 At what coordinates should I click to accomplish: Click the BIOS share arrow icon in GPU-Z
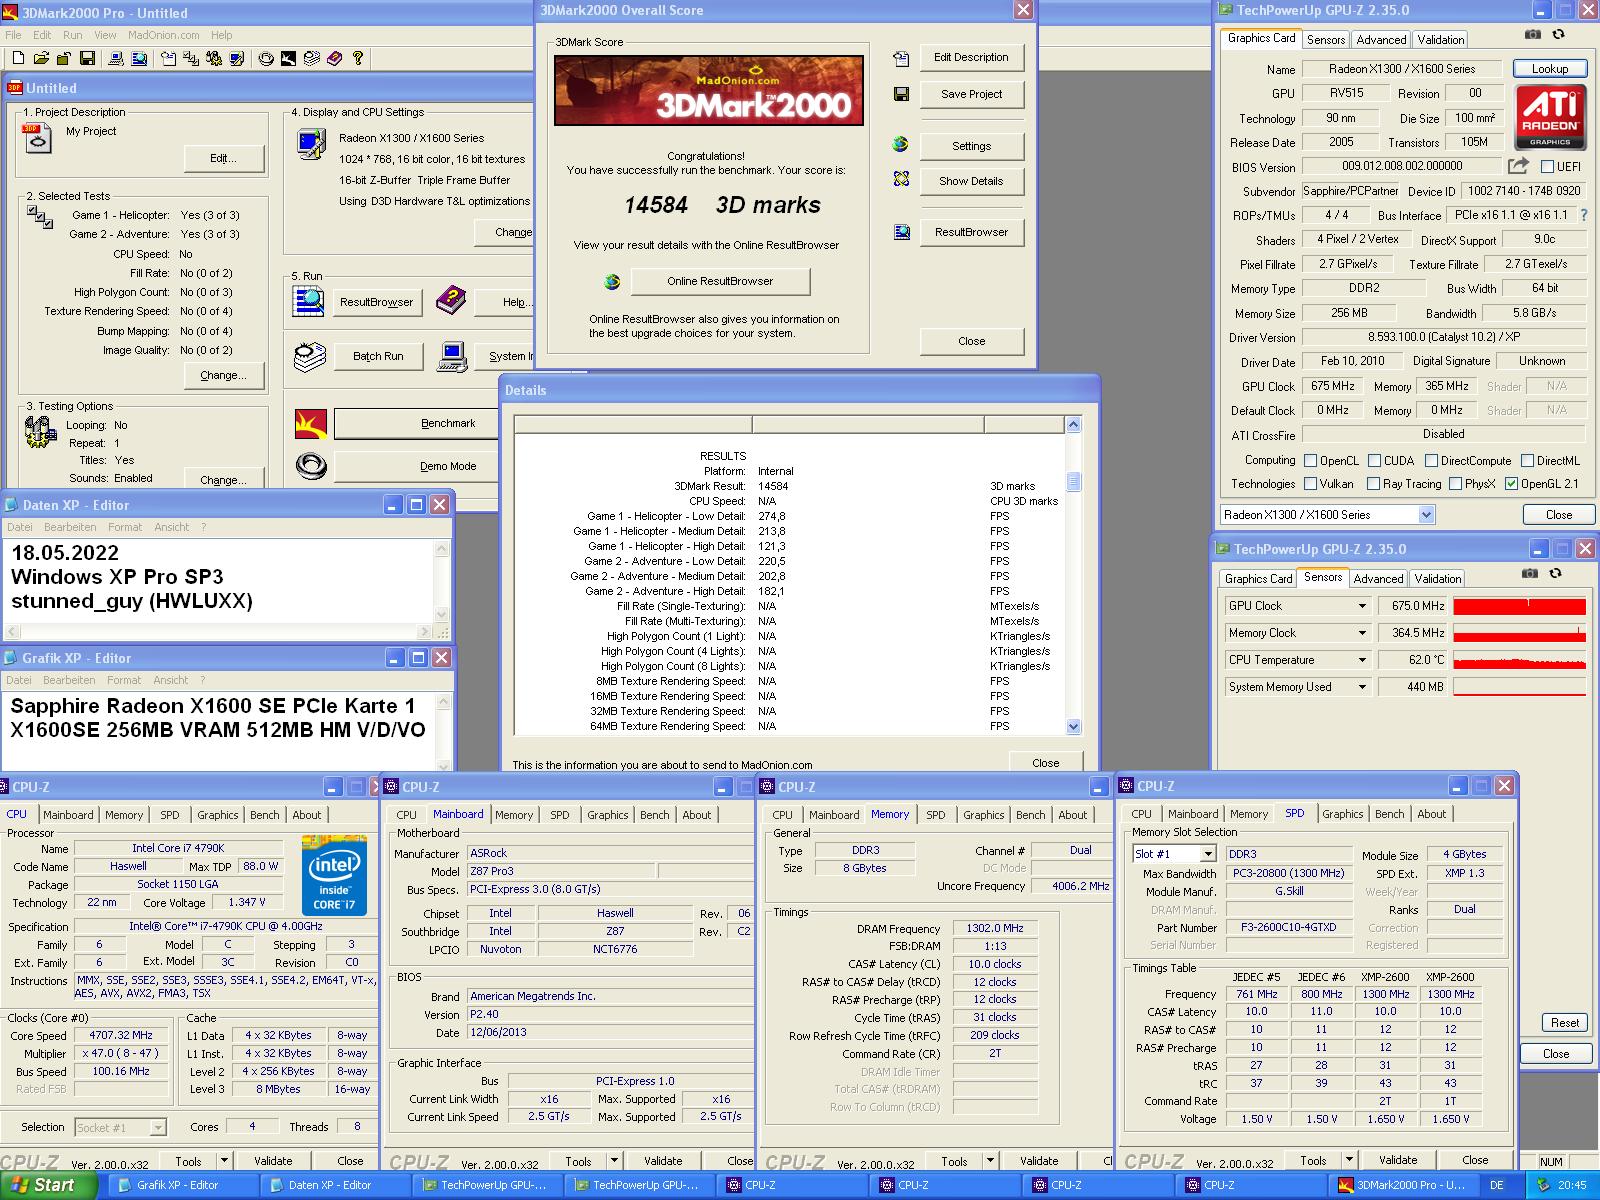click(x=1518, y=166)
